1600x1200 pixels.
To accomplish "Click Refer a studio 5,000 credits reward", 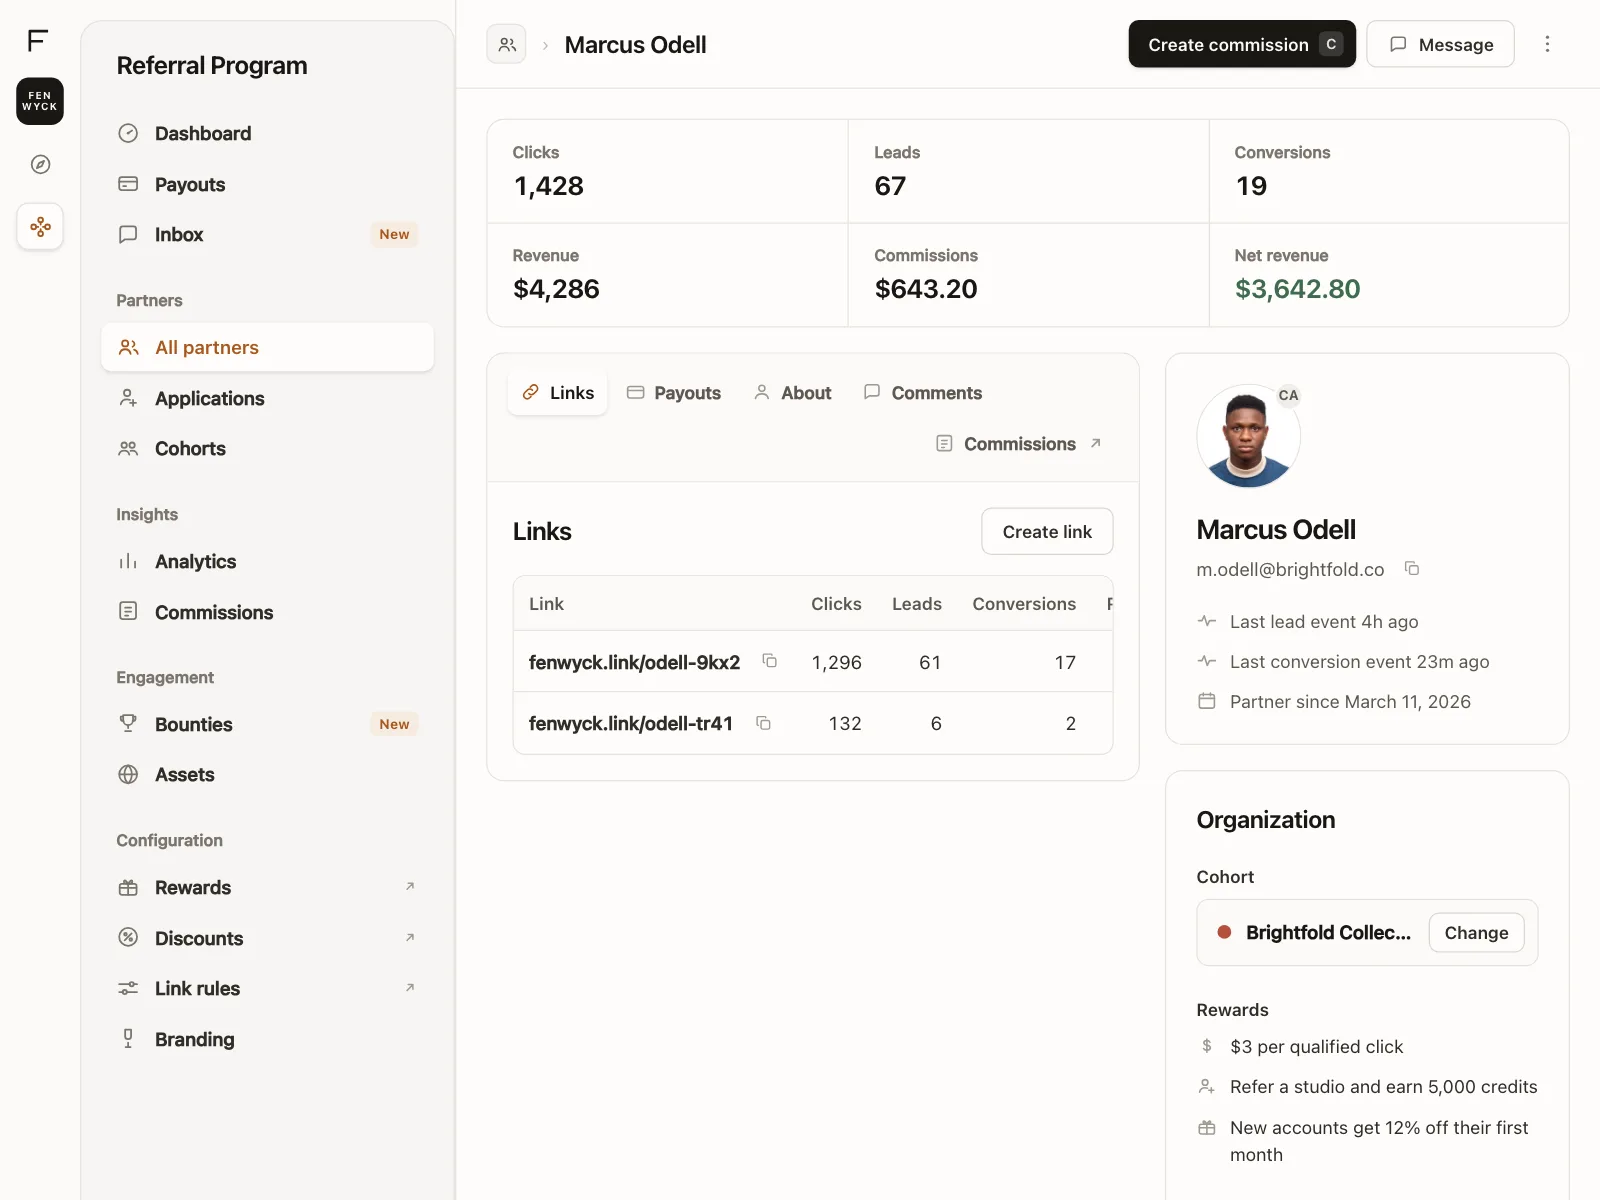I will (1383, 1086).
